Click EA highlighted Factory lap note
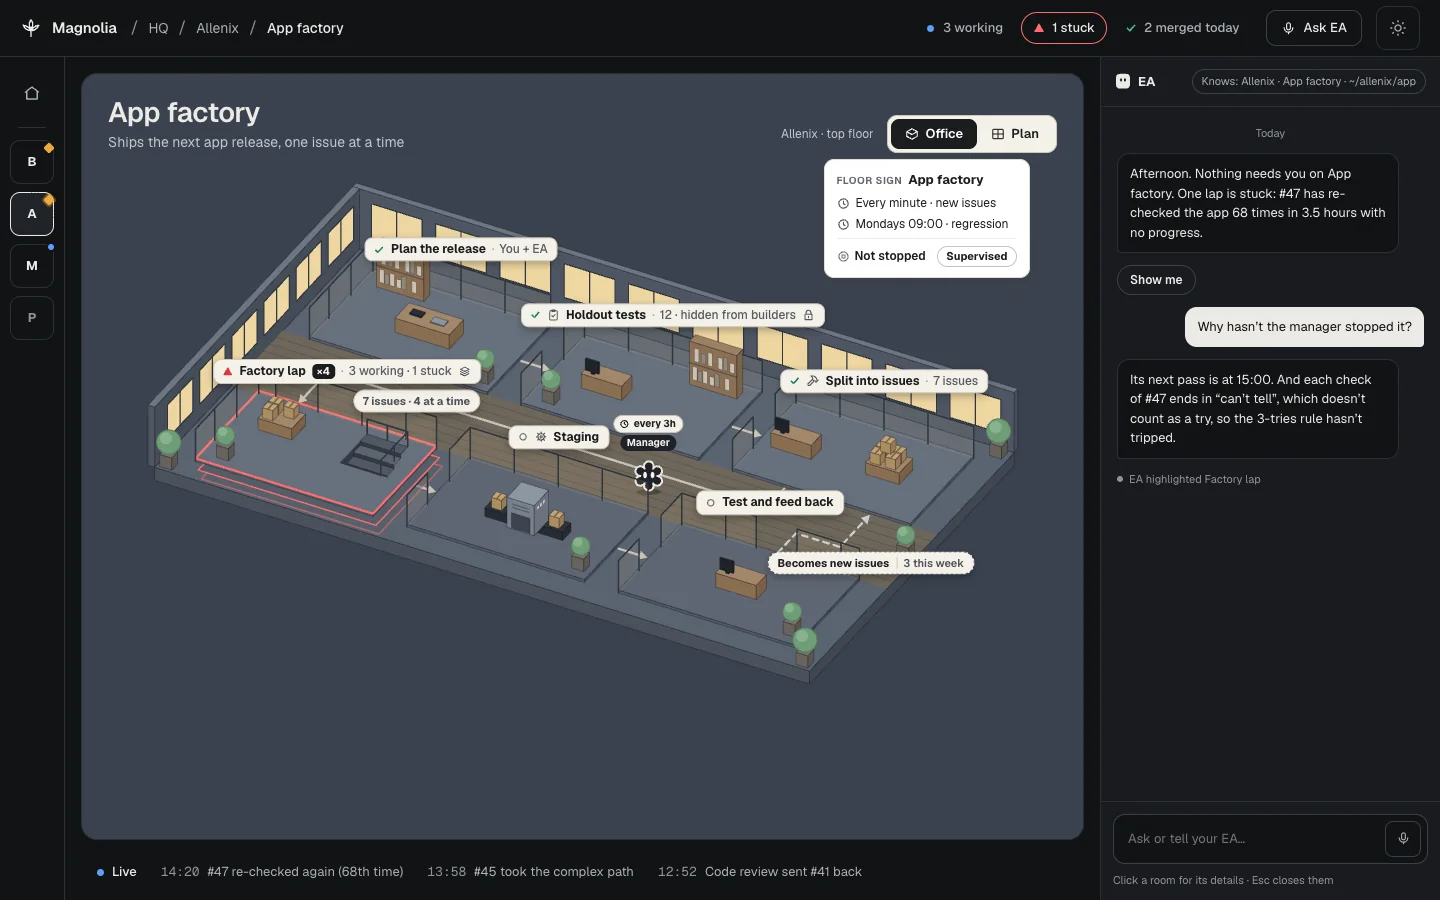Viewport: 1440px width, 900px height. (1188, 480)
